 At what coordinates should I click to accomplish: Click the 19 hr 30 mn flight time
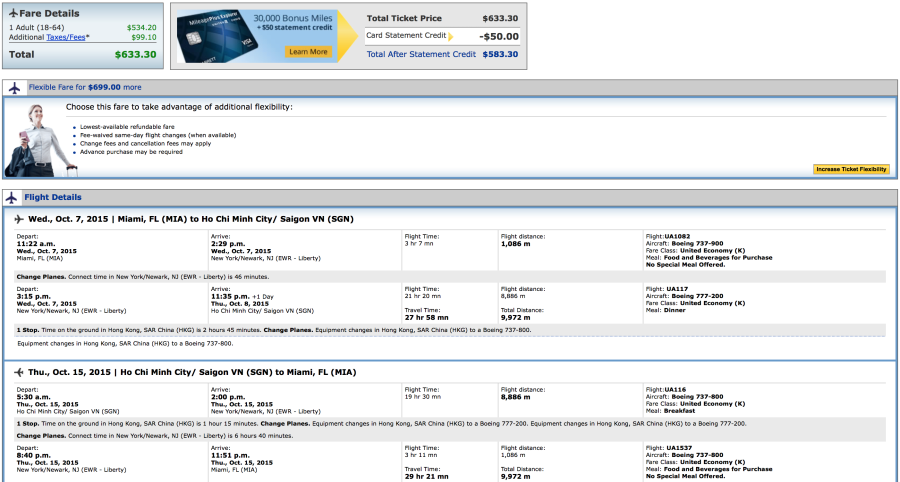click(423, 397)
